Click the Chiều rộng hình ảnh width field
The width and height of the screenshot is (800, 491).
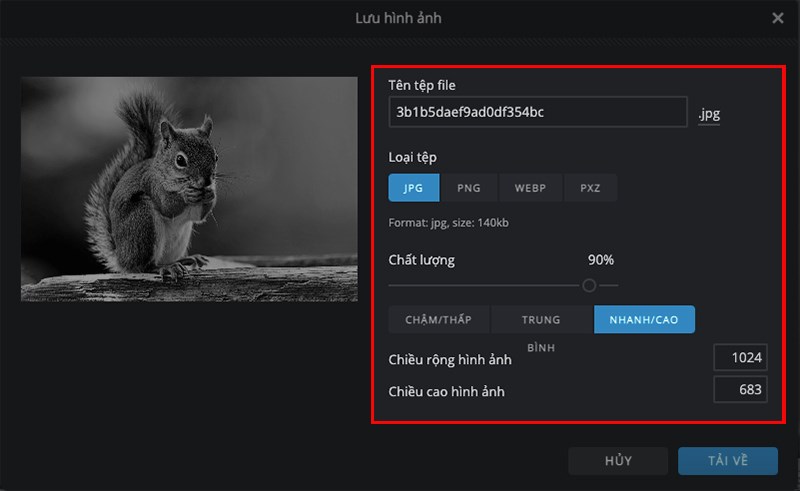[740, 358]
